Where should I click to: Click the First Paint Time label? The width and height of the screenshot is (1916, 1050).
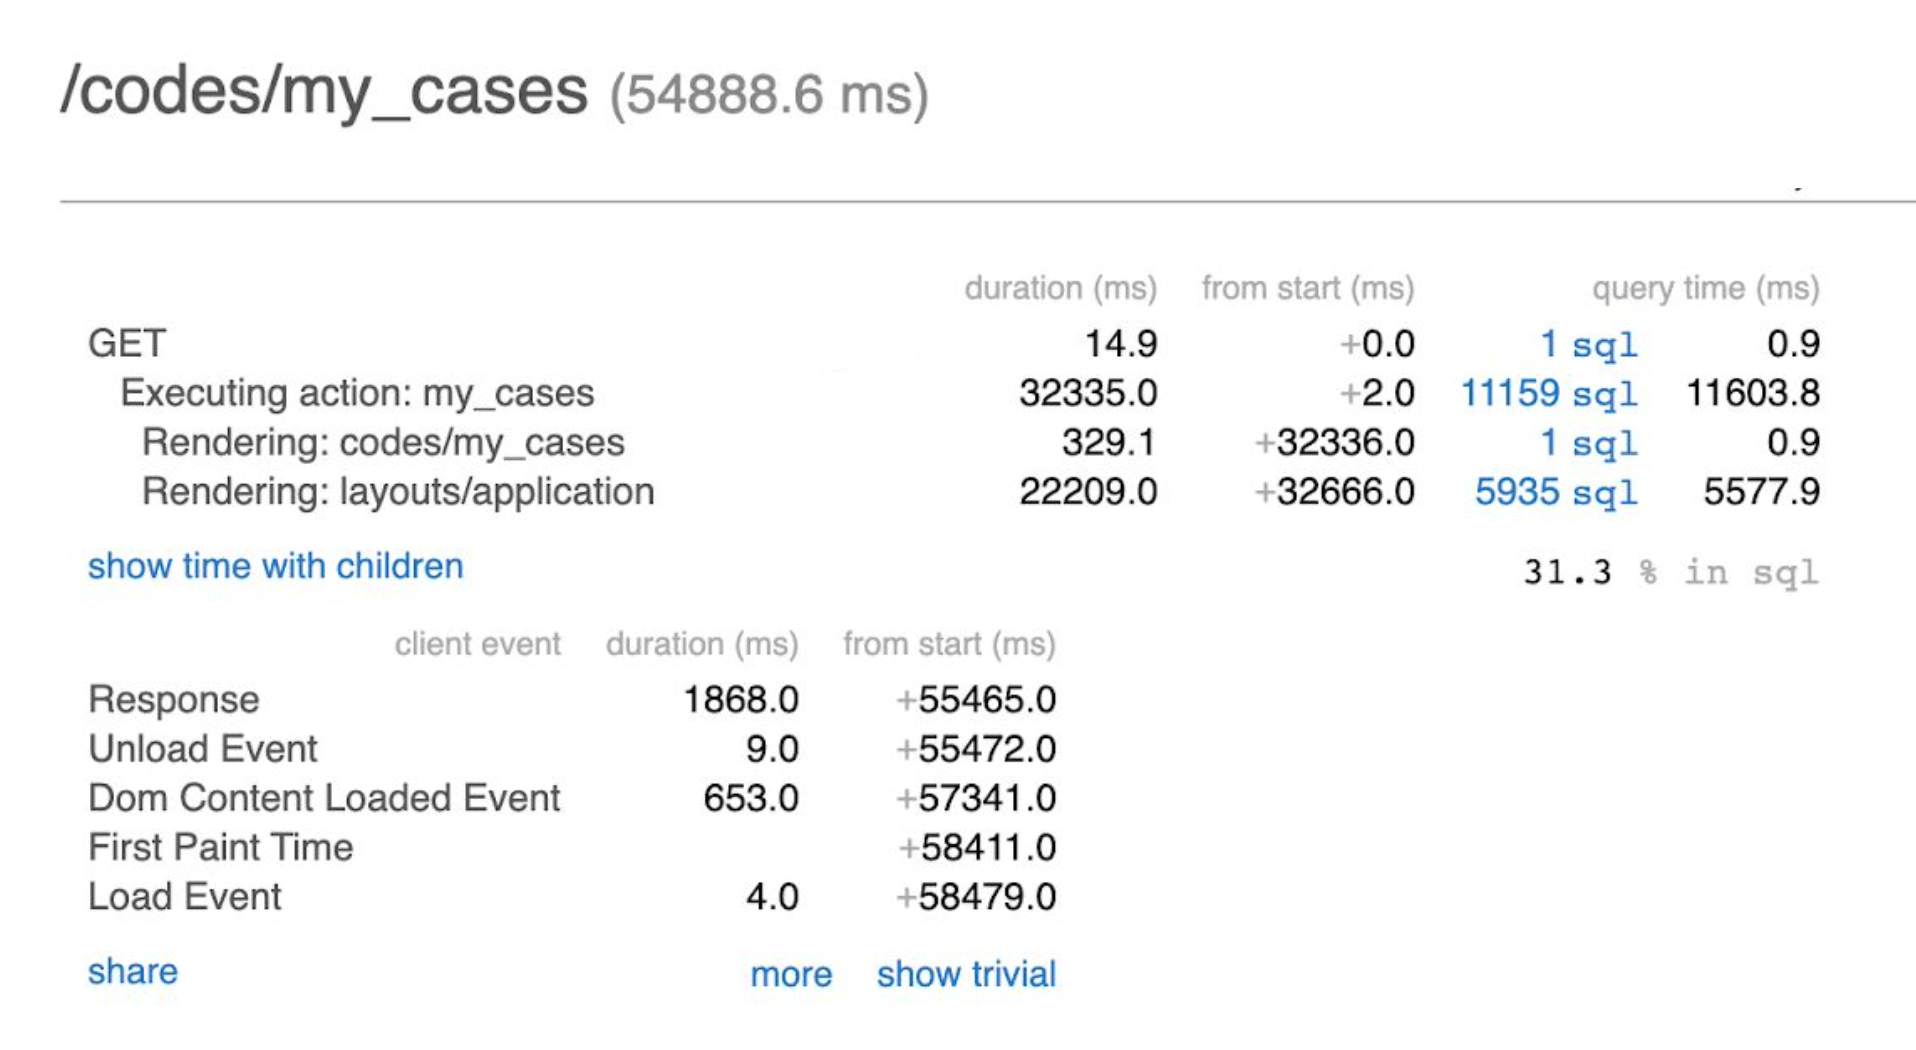[221, 847]
